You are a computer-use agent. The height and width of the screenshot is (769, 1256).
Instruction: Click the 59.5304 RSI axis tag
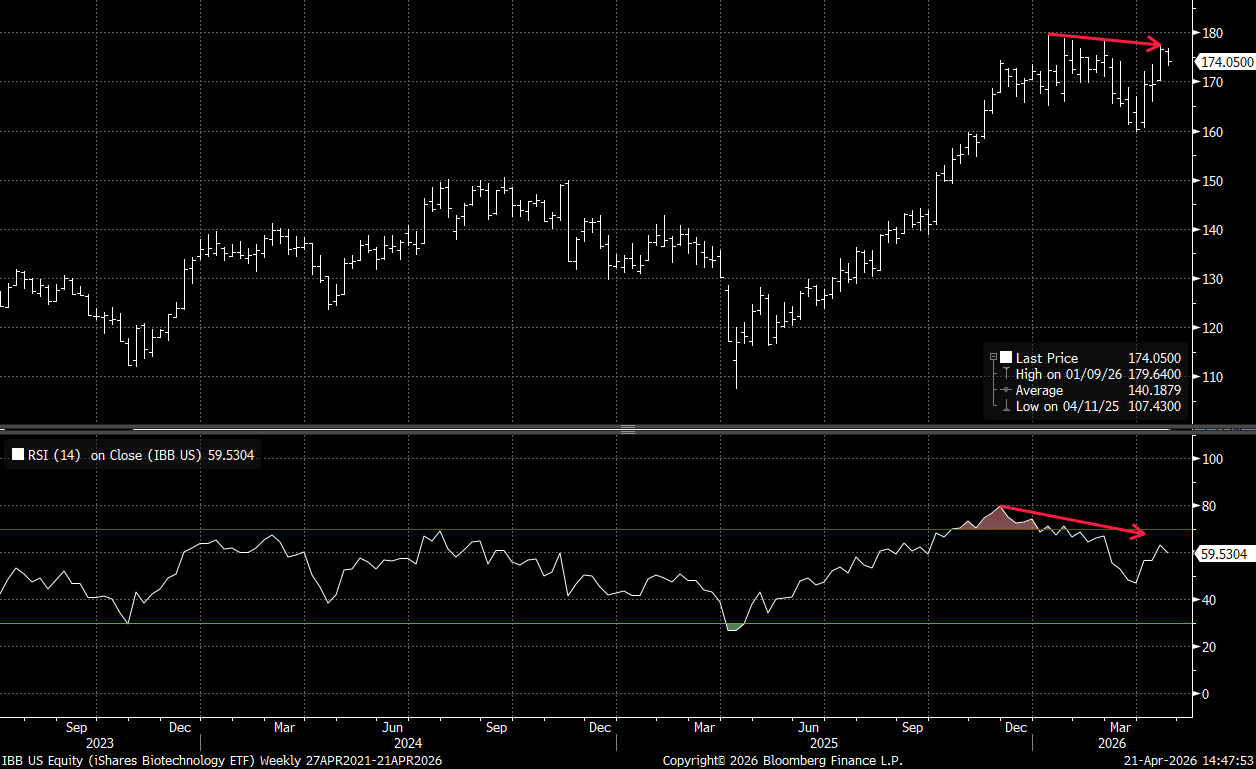coord(1222,553)
